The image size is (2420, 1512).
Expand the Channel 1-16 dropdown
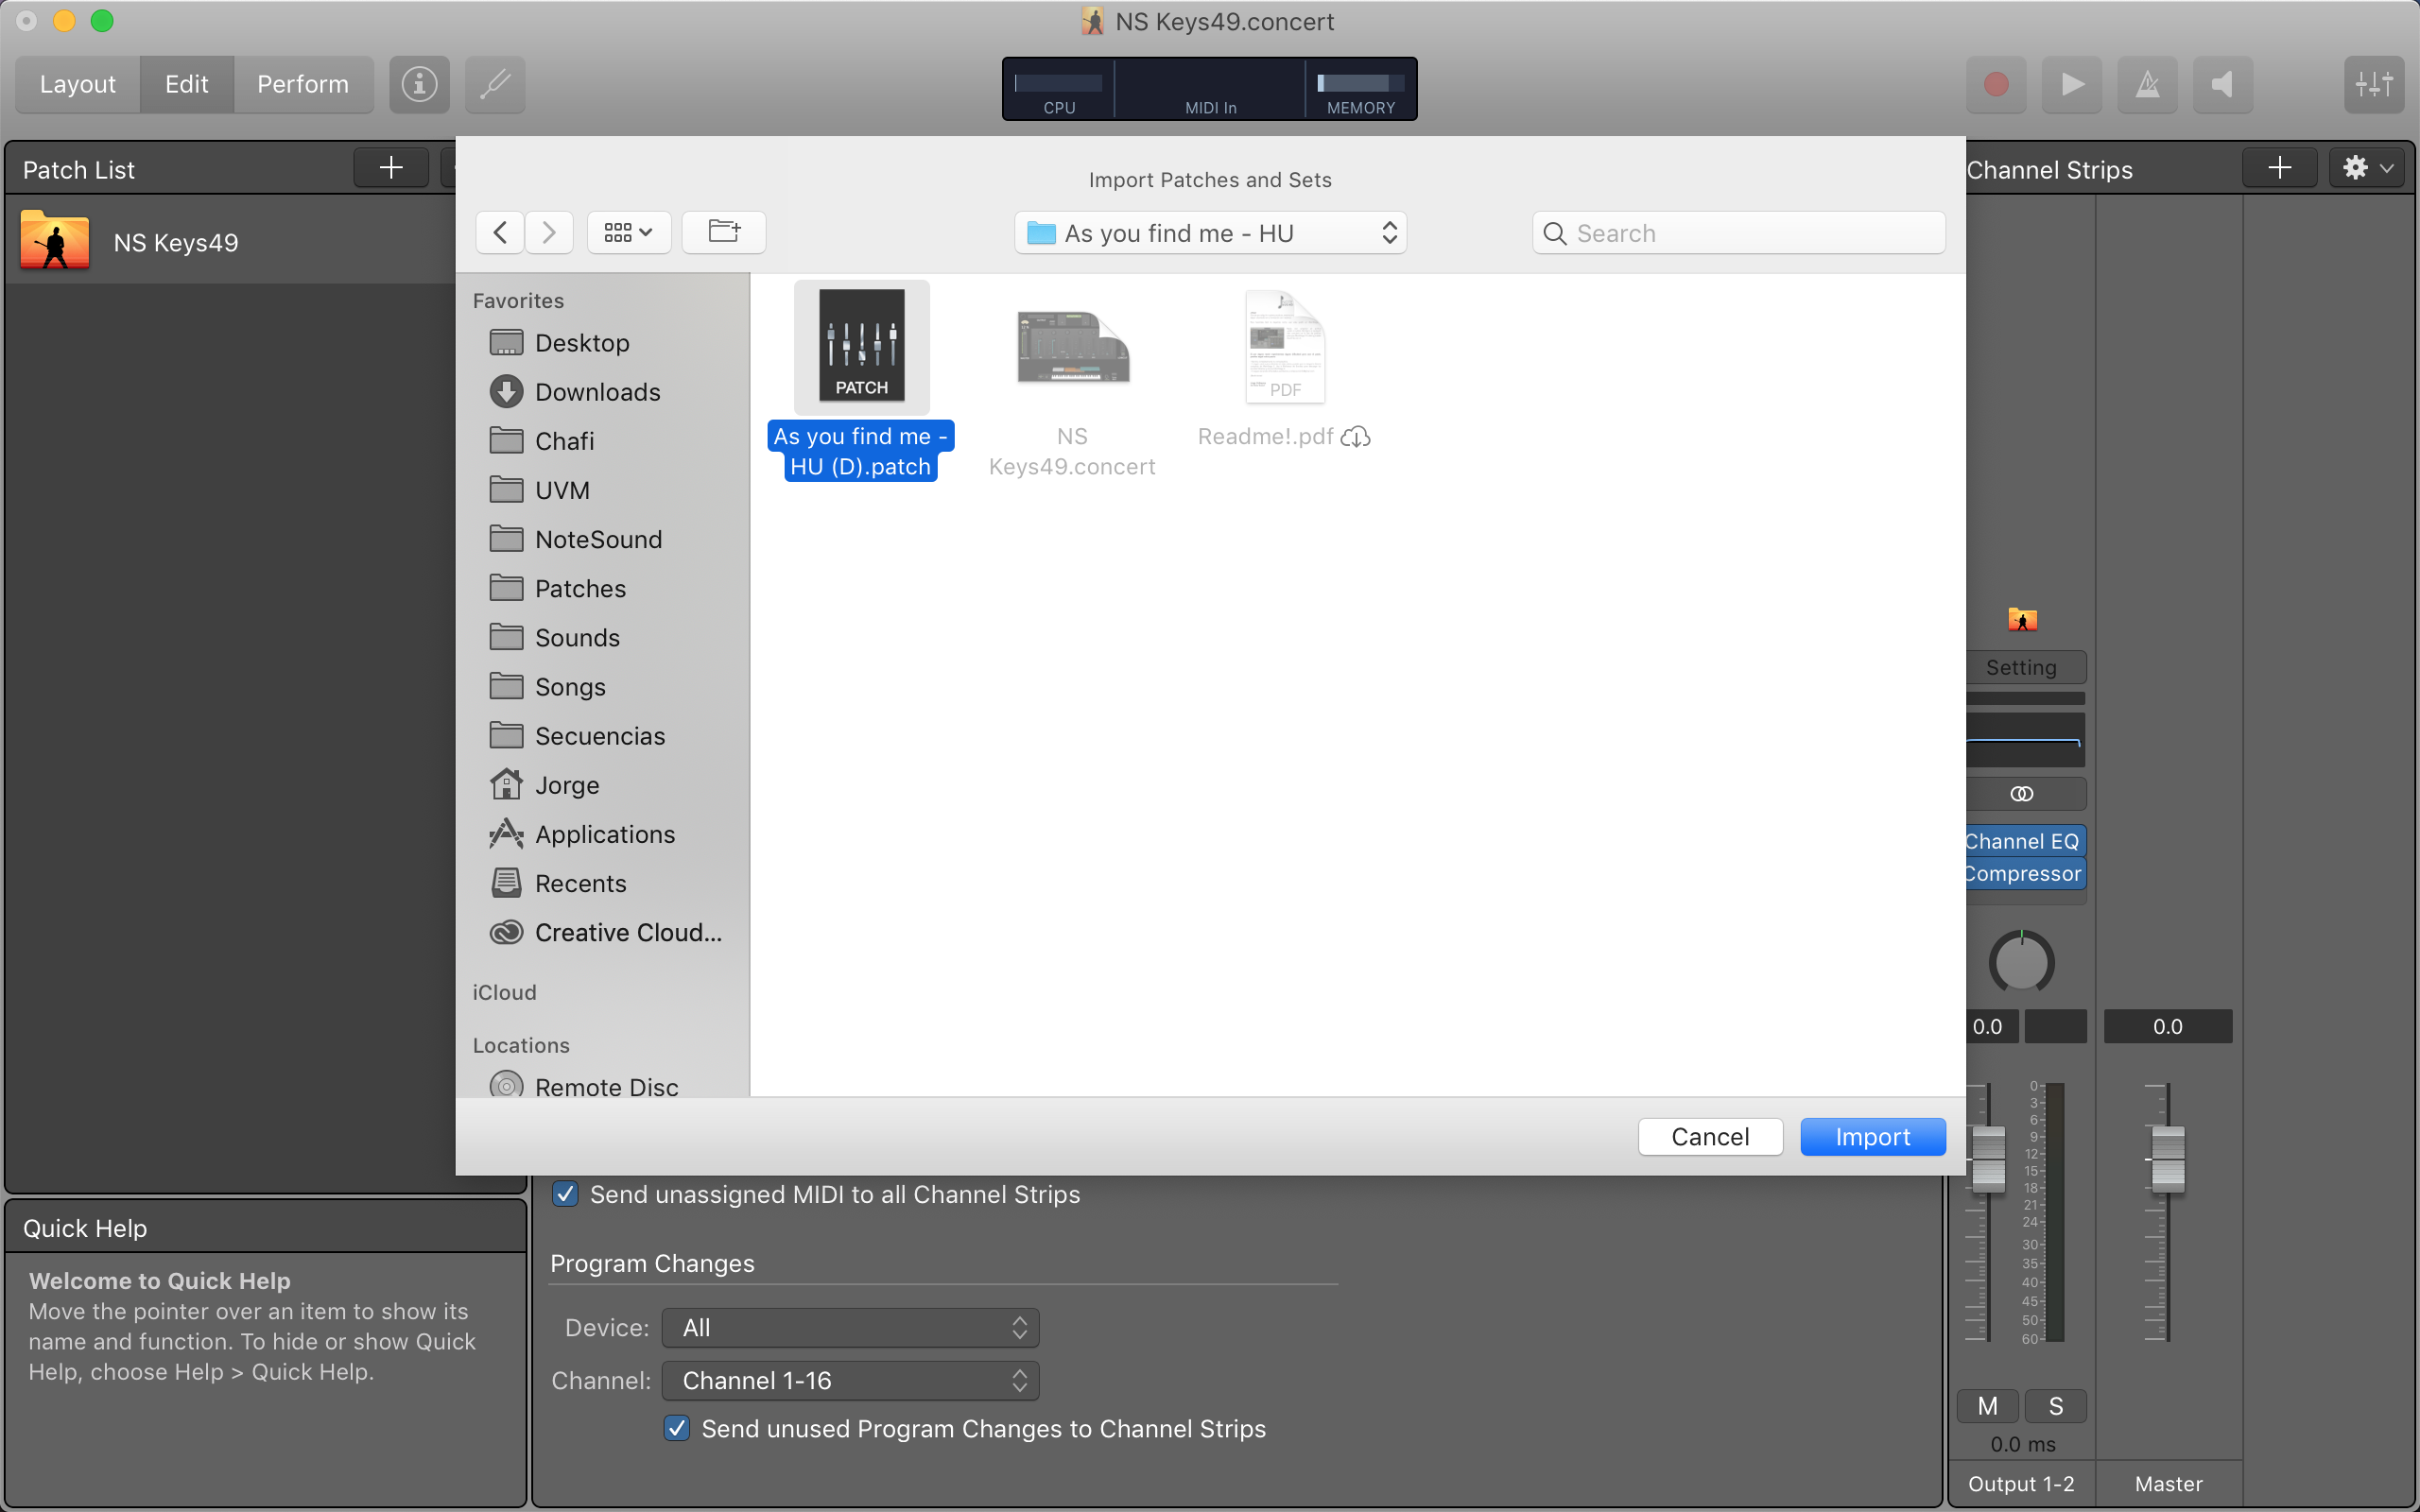coord(850,1381)
